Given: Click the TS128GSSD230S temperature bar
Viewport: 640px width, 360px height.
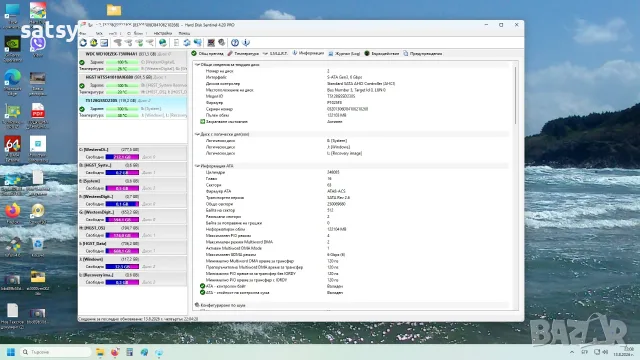Looking at the screenshot, I should pos(122,116).
